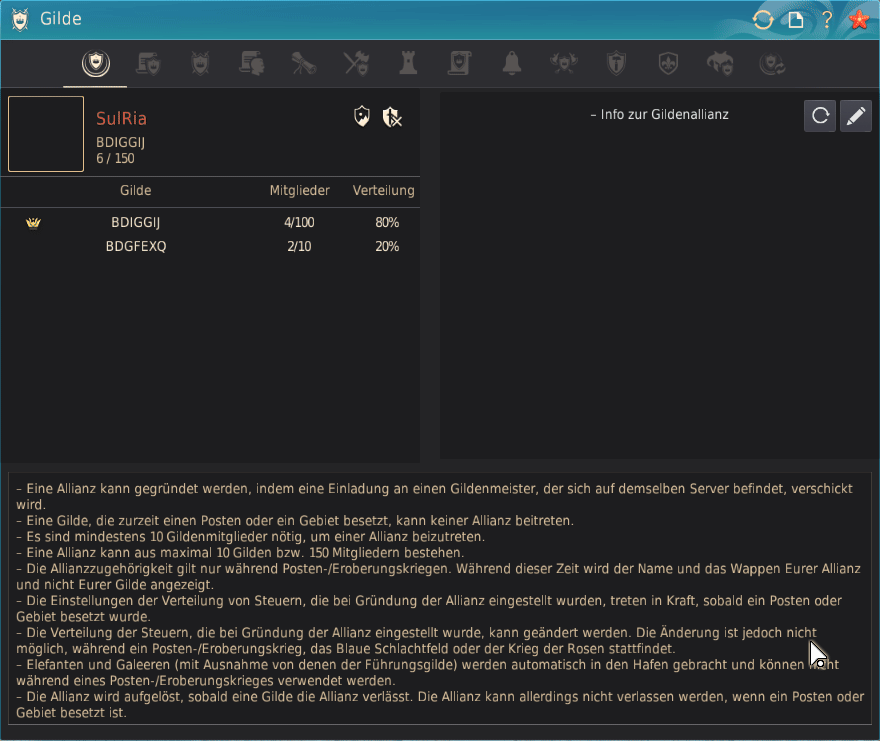Refresh the Gildenallianz info panel

(x=820, y=116)
